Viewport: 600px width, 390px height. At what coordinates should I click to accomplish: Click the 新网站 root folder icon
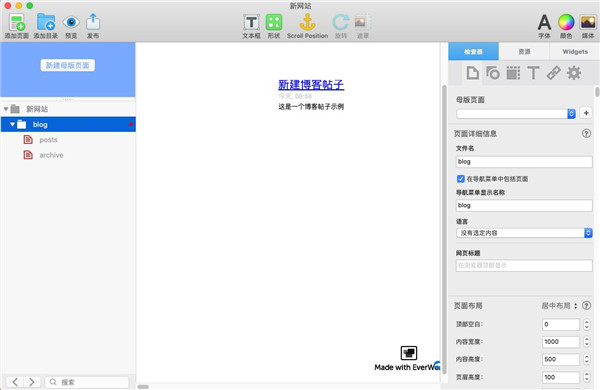15,109
